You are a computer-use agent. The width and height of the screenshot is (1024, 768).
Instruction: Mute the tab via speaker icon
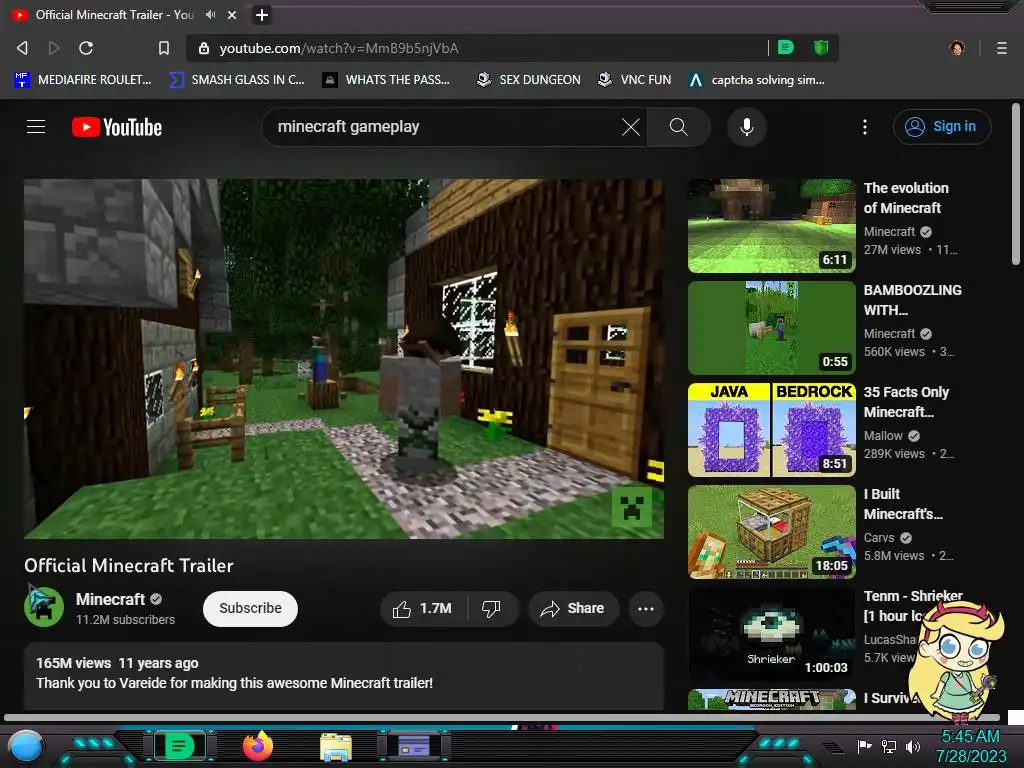point(210,14)
